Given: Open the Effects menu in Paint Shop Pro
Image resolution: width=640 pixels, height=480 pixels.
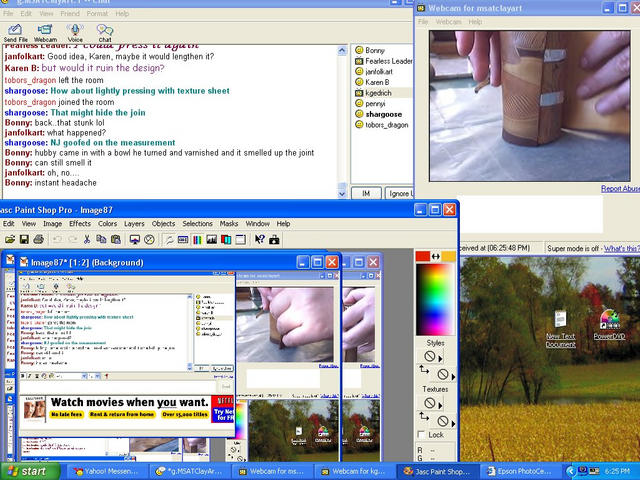Looking at the screenshot, I should pos(80,224).
